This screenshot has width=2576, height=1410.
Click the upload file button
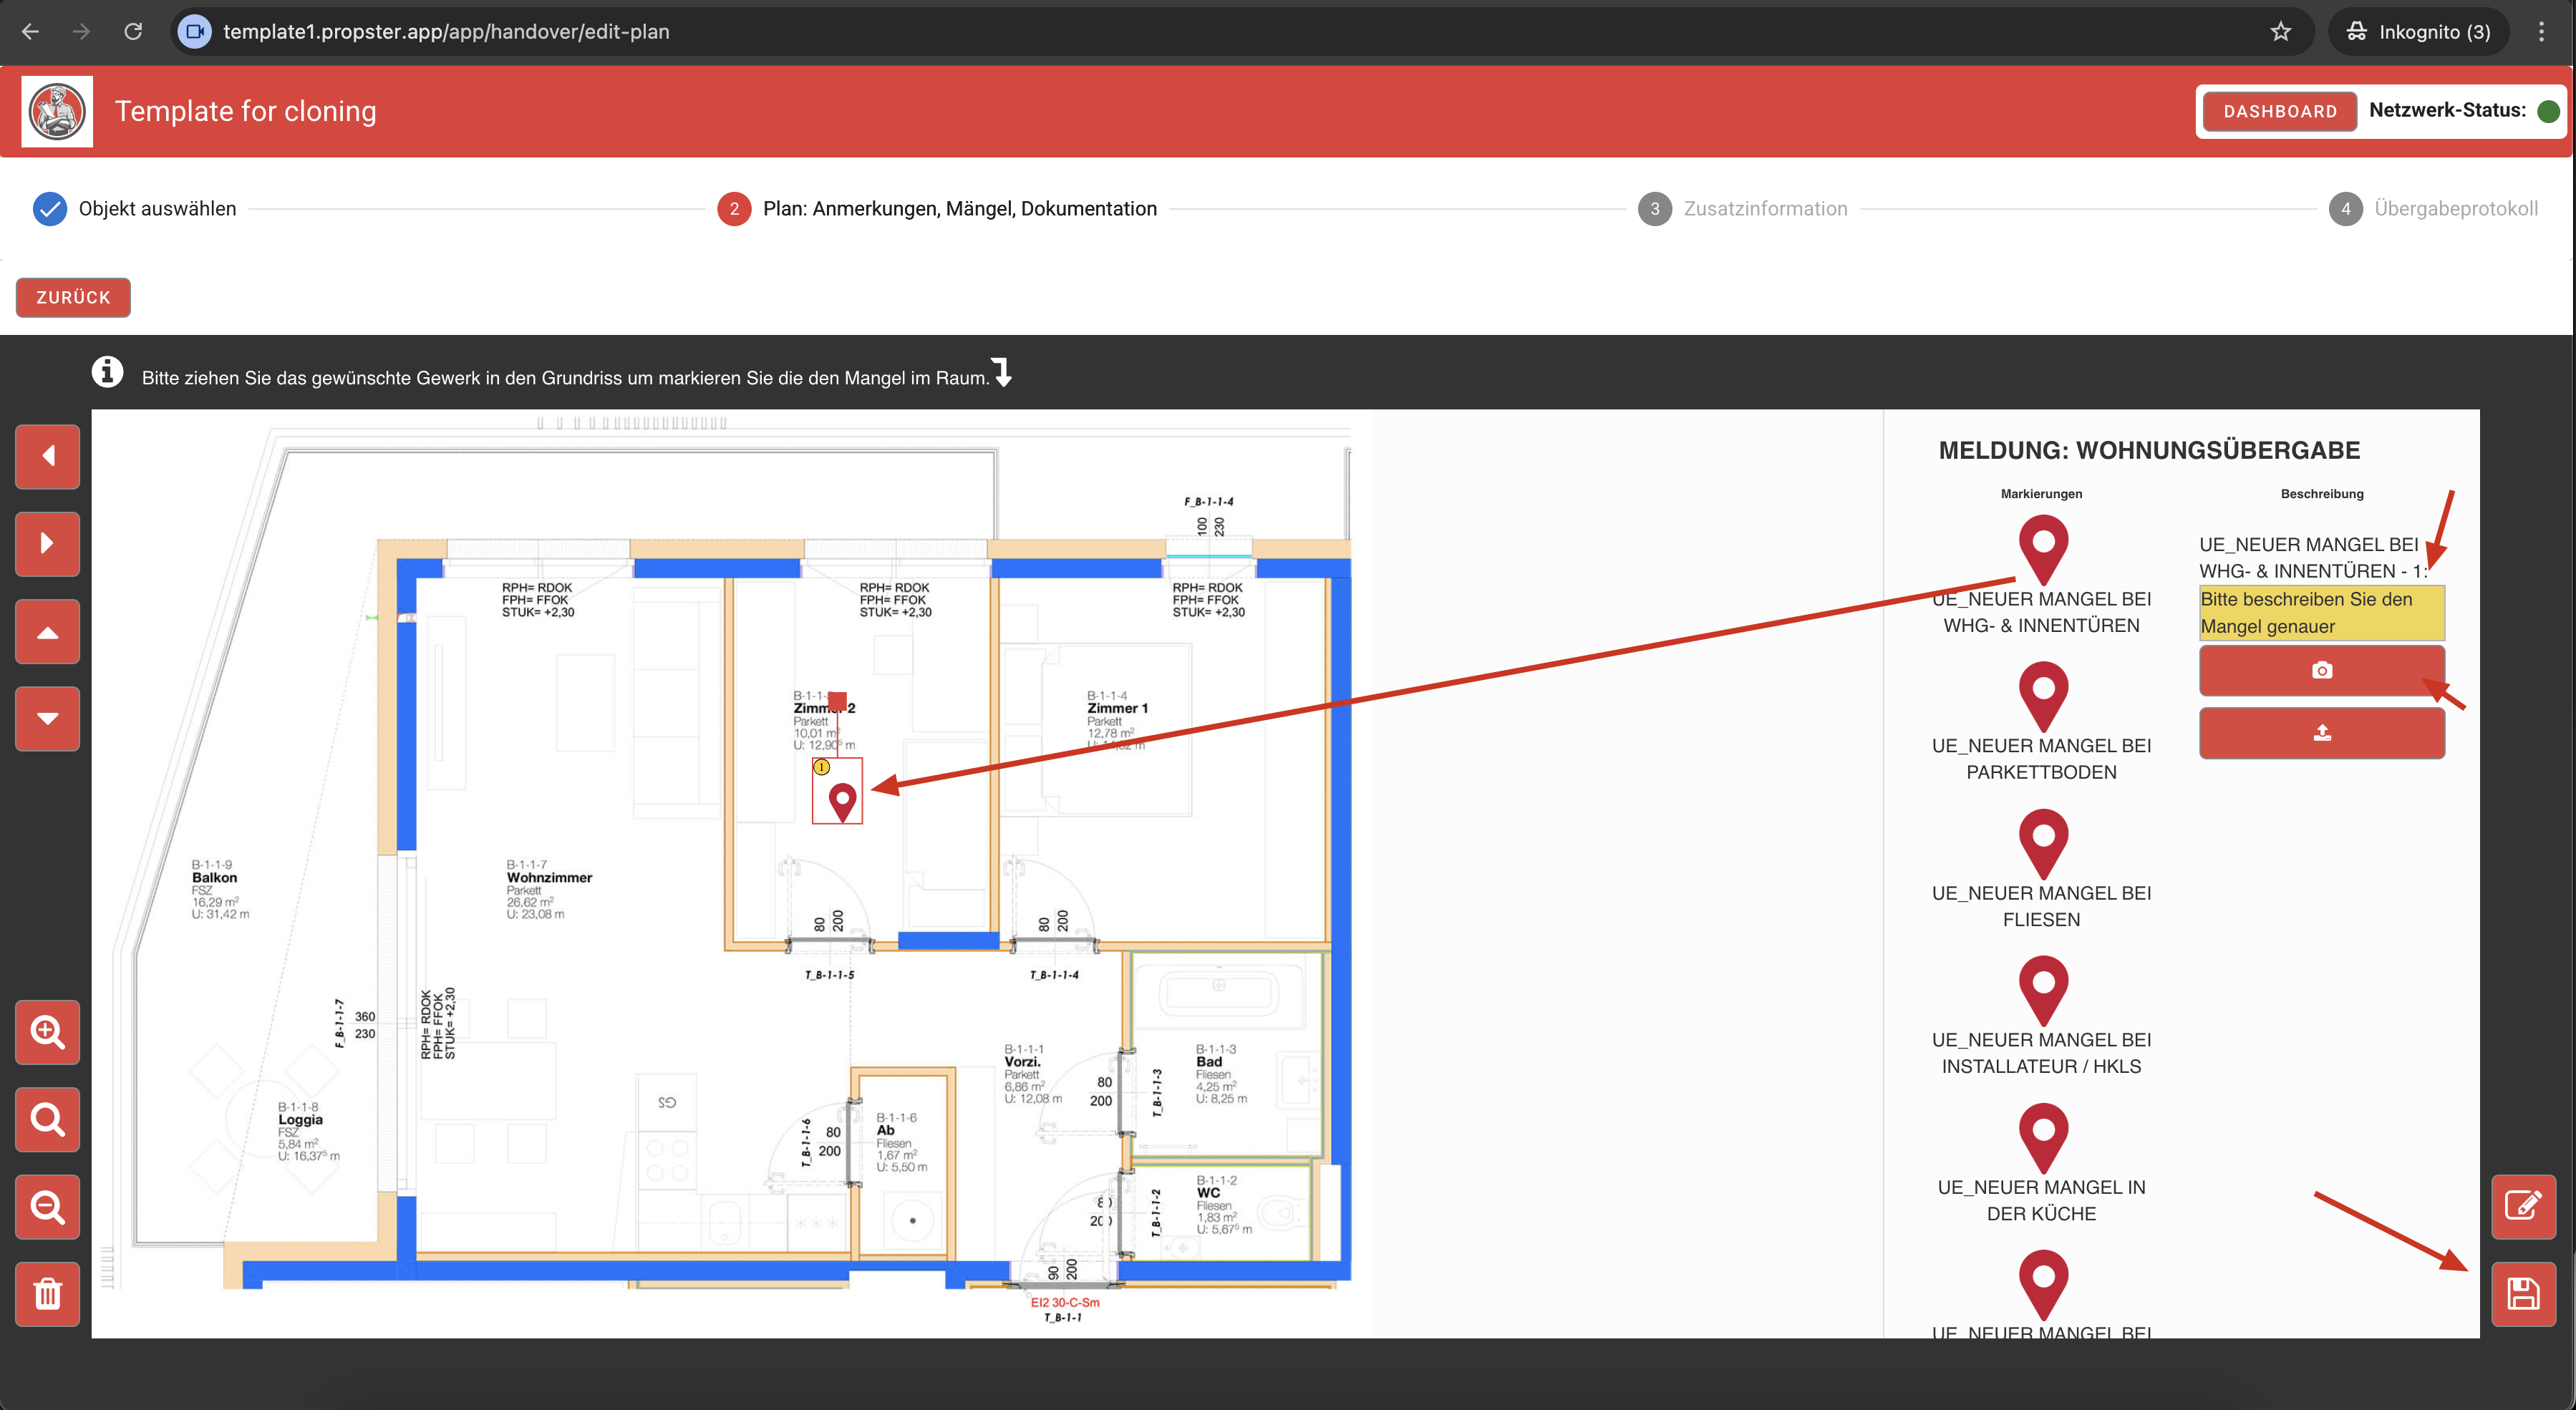click(x=2321, y=733)
